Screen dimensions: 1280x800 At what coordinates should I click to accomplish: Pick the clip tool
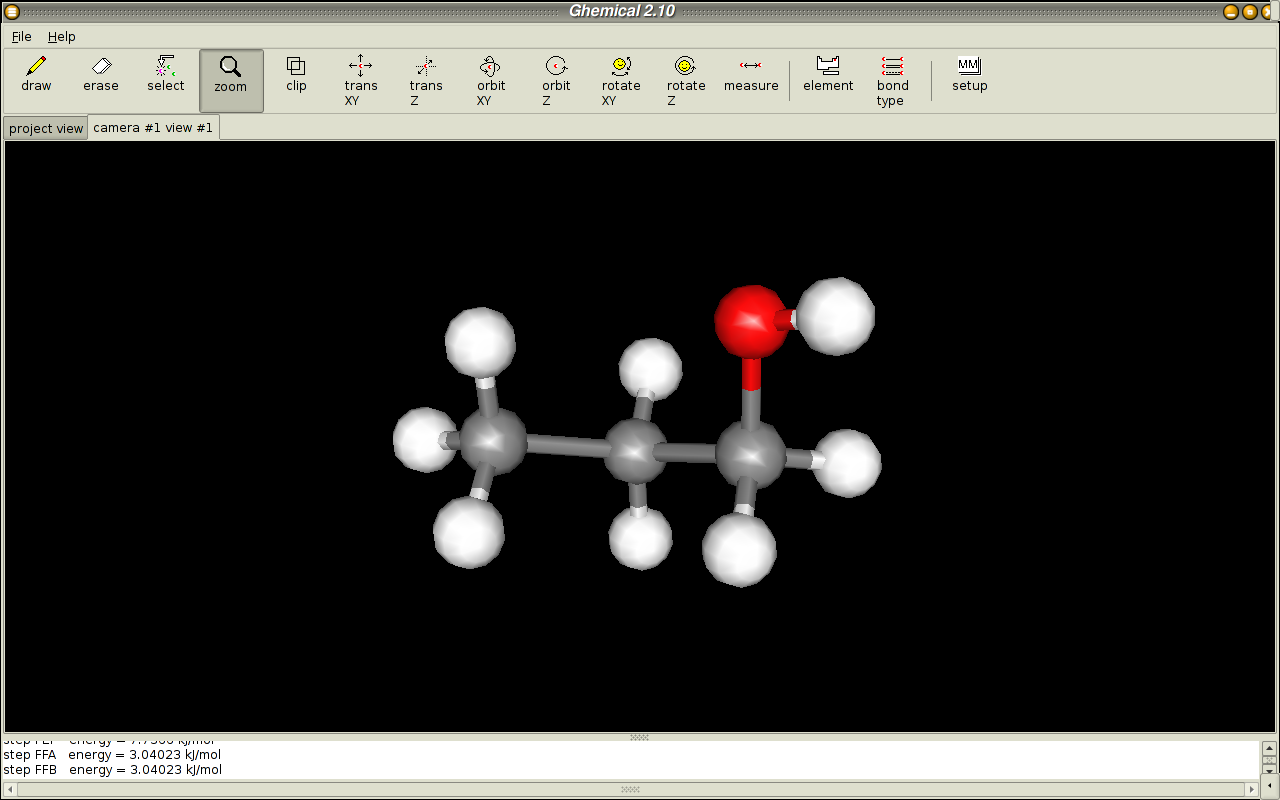296,75
